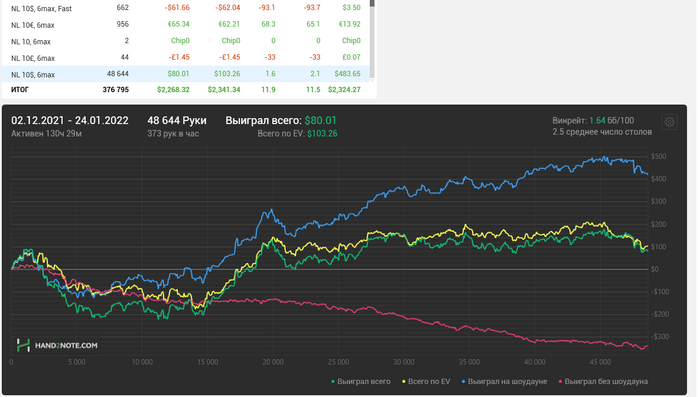Toggle 'Выиграл всего' green legend series
The height and width of the screenshot is (397, 700).
(361, 381)
